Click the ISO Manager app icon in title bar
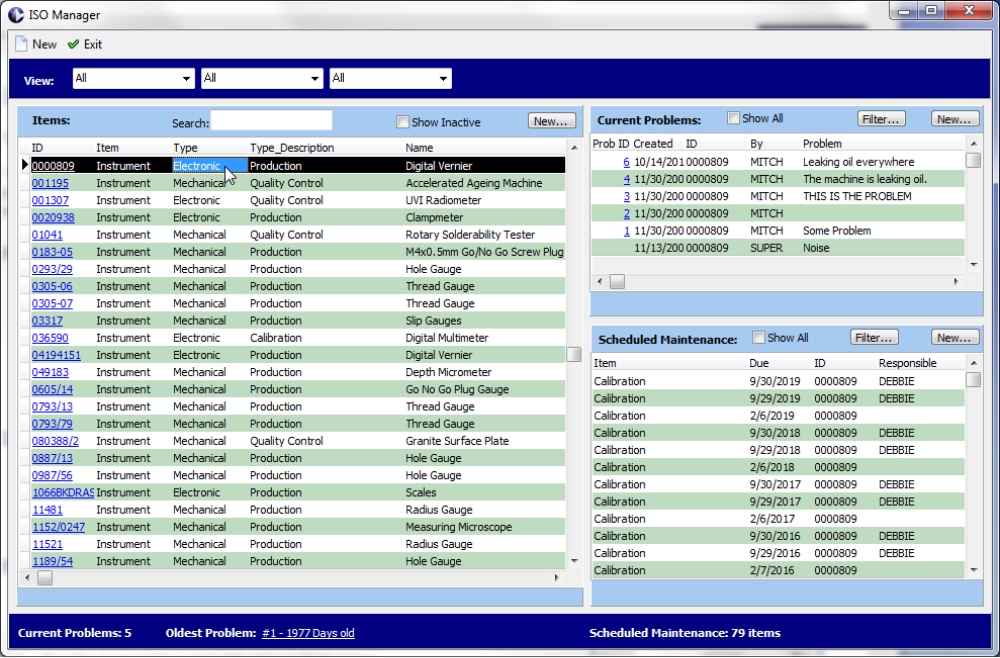This screenshot has width=1000, height=658. (x=16, y=14)
